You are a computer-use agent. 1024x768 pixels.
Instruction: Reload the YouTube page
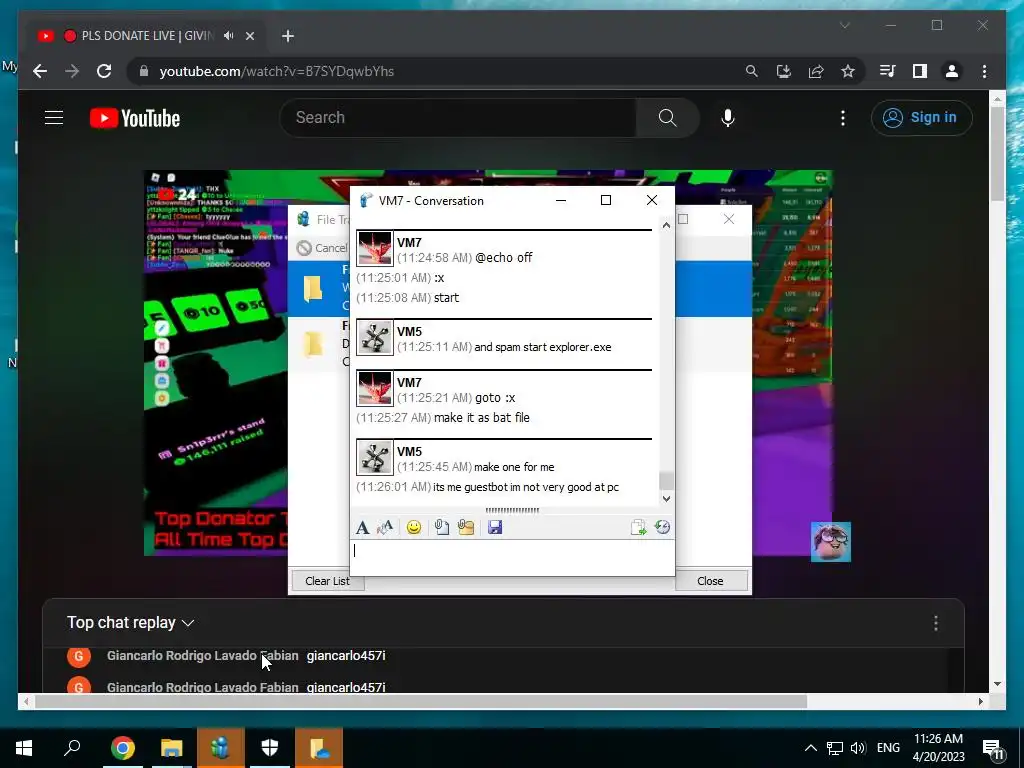pos(104,71)
